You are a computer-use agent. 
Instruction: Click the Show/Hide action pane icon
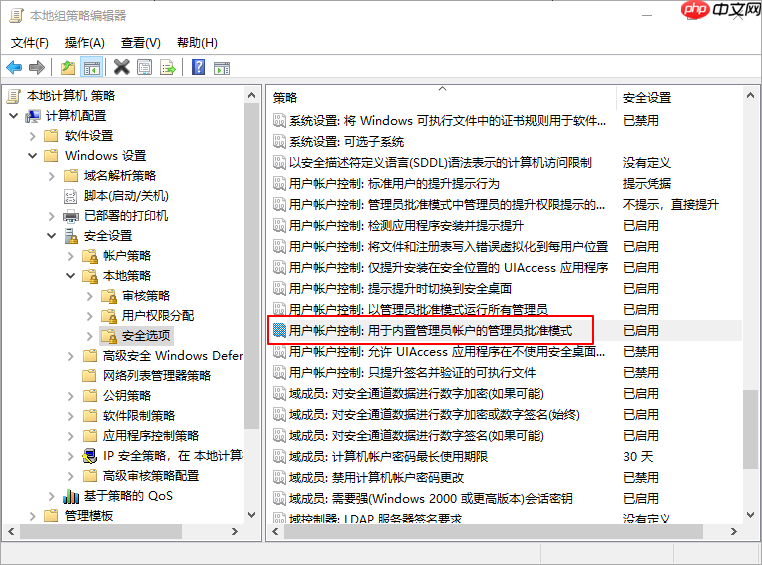pyautogui.click(x=222, y=68)
